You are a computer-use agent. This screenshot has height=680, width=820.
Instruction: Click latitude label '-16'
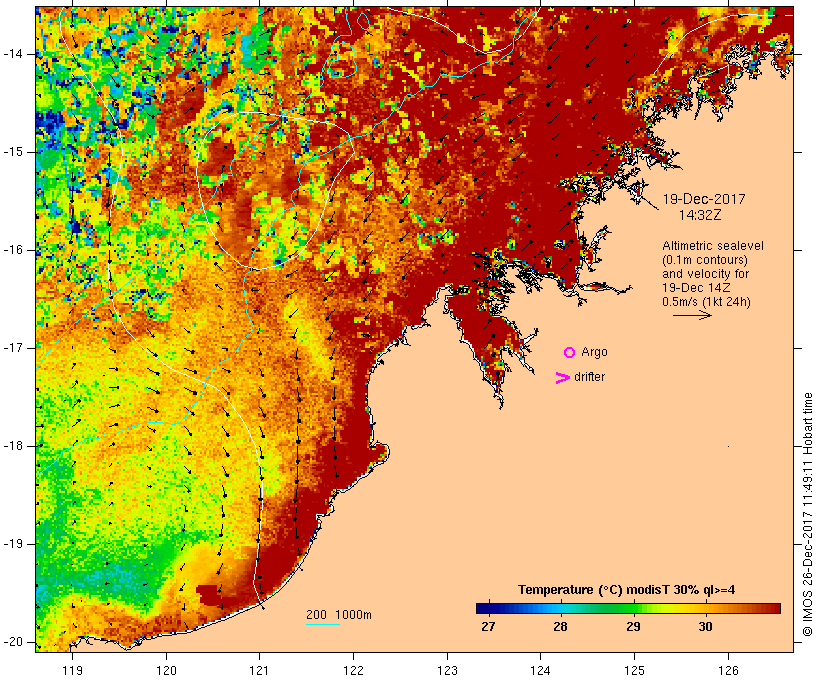tap(13, 250)
